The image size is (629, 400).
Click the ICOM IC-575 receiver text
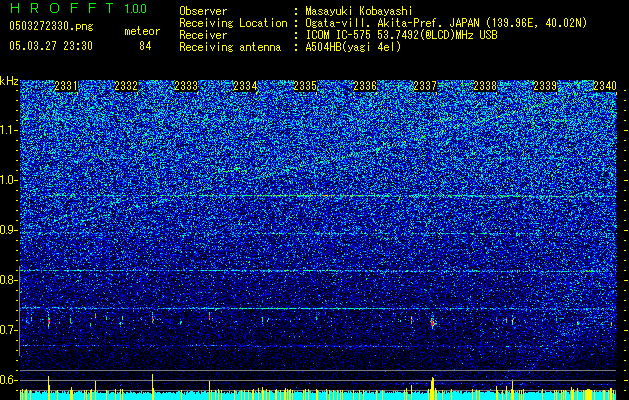tap(401, 35)
